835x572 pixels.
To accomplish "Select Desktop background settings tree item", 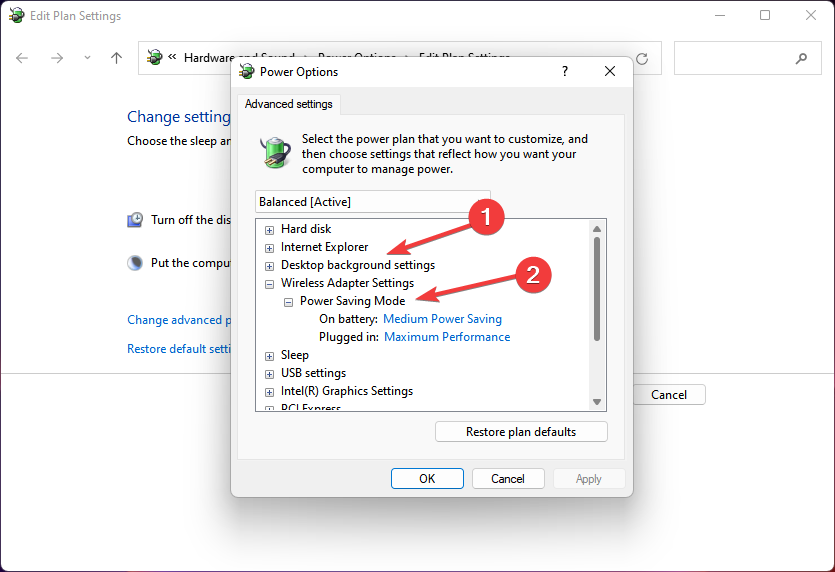I will (x=358, y=265).
